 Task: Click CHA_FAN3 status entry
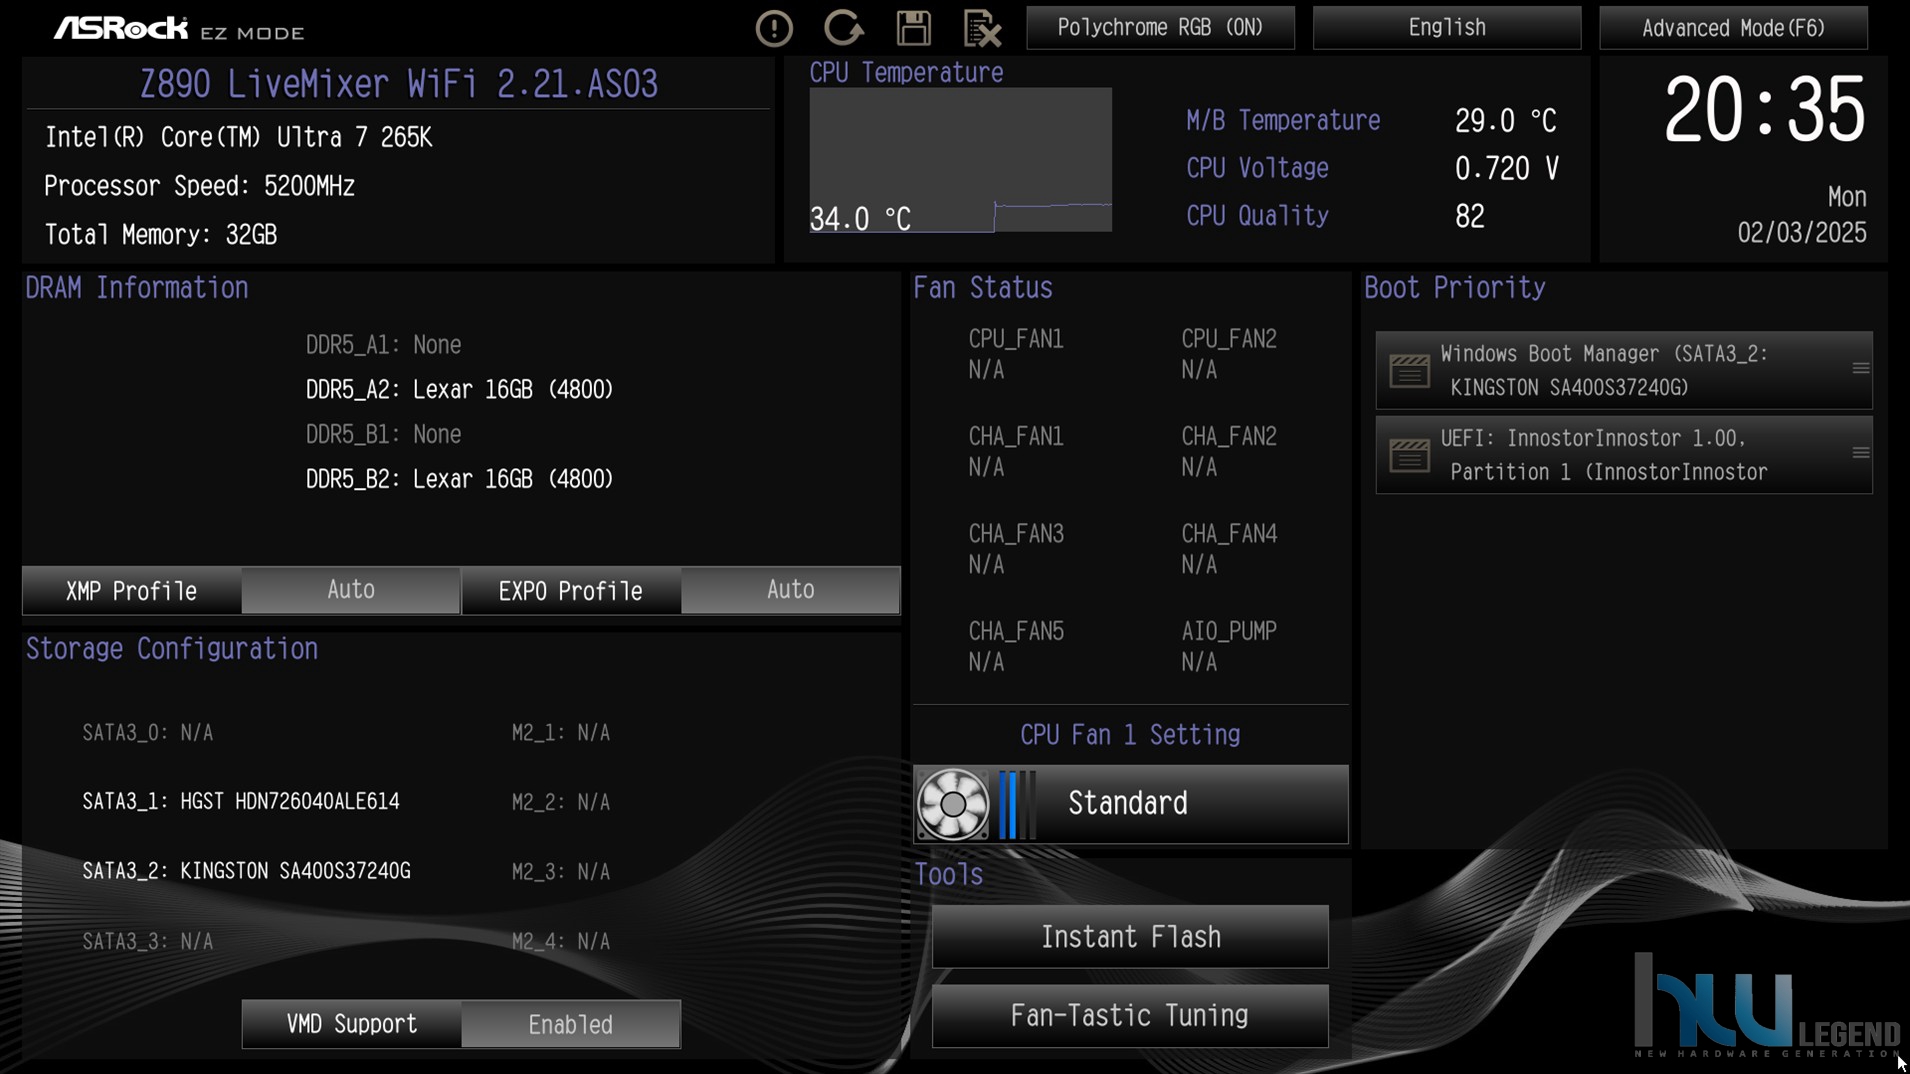coord(1016,549)
